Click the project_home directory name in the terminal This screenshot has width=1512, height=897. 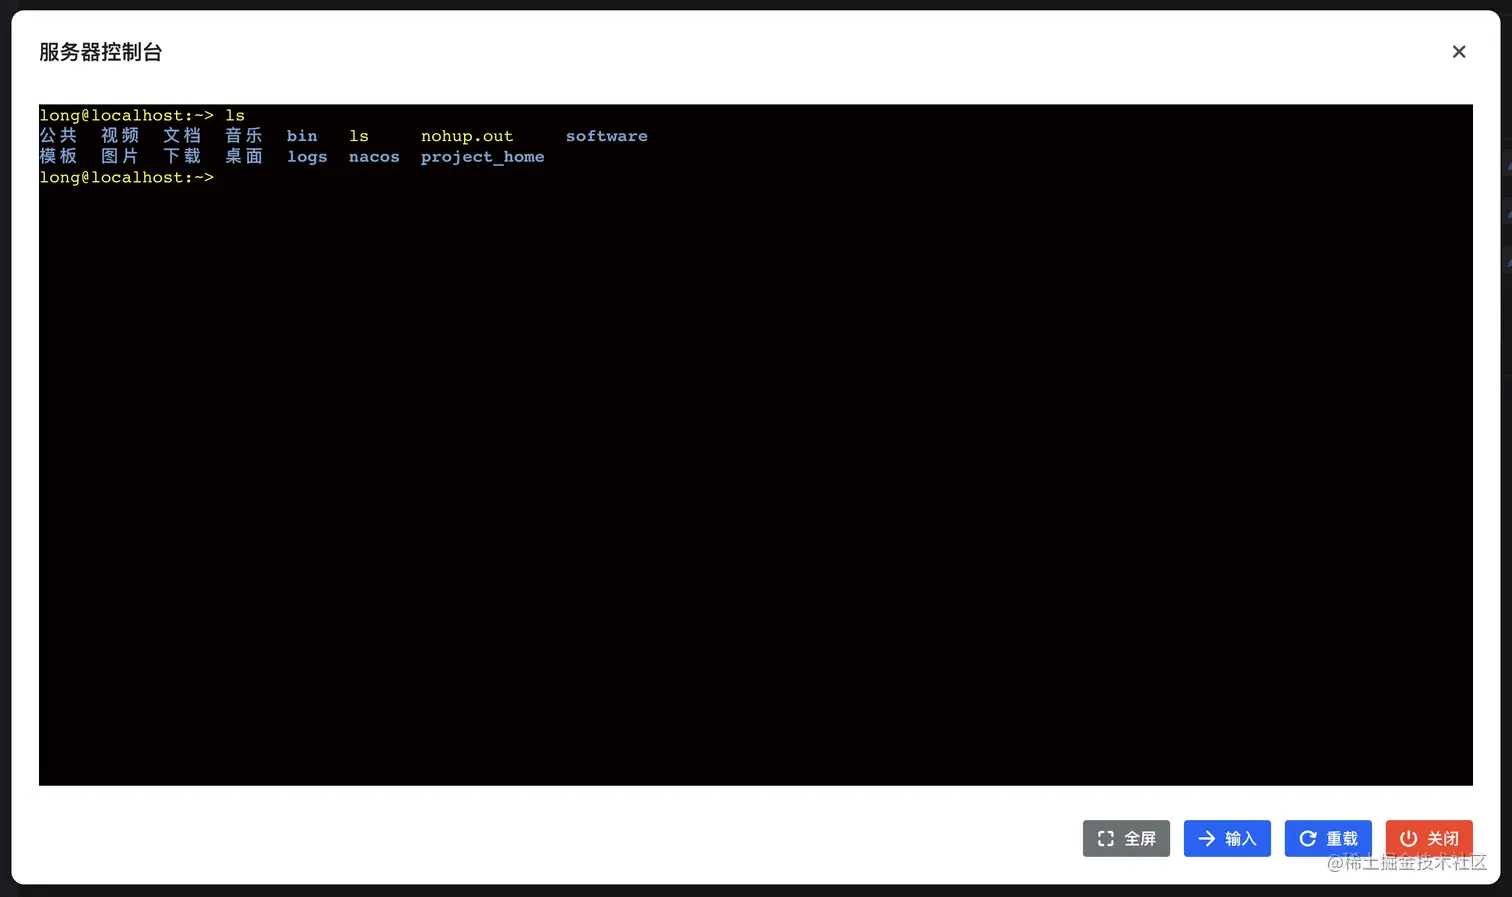[x=482, y=156]
